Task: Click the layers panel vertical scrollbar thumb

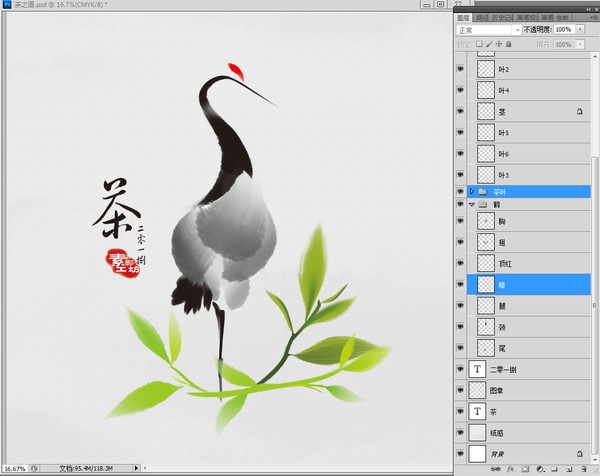Action: click(595, 304)
